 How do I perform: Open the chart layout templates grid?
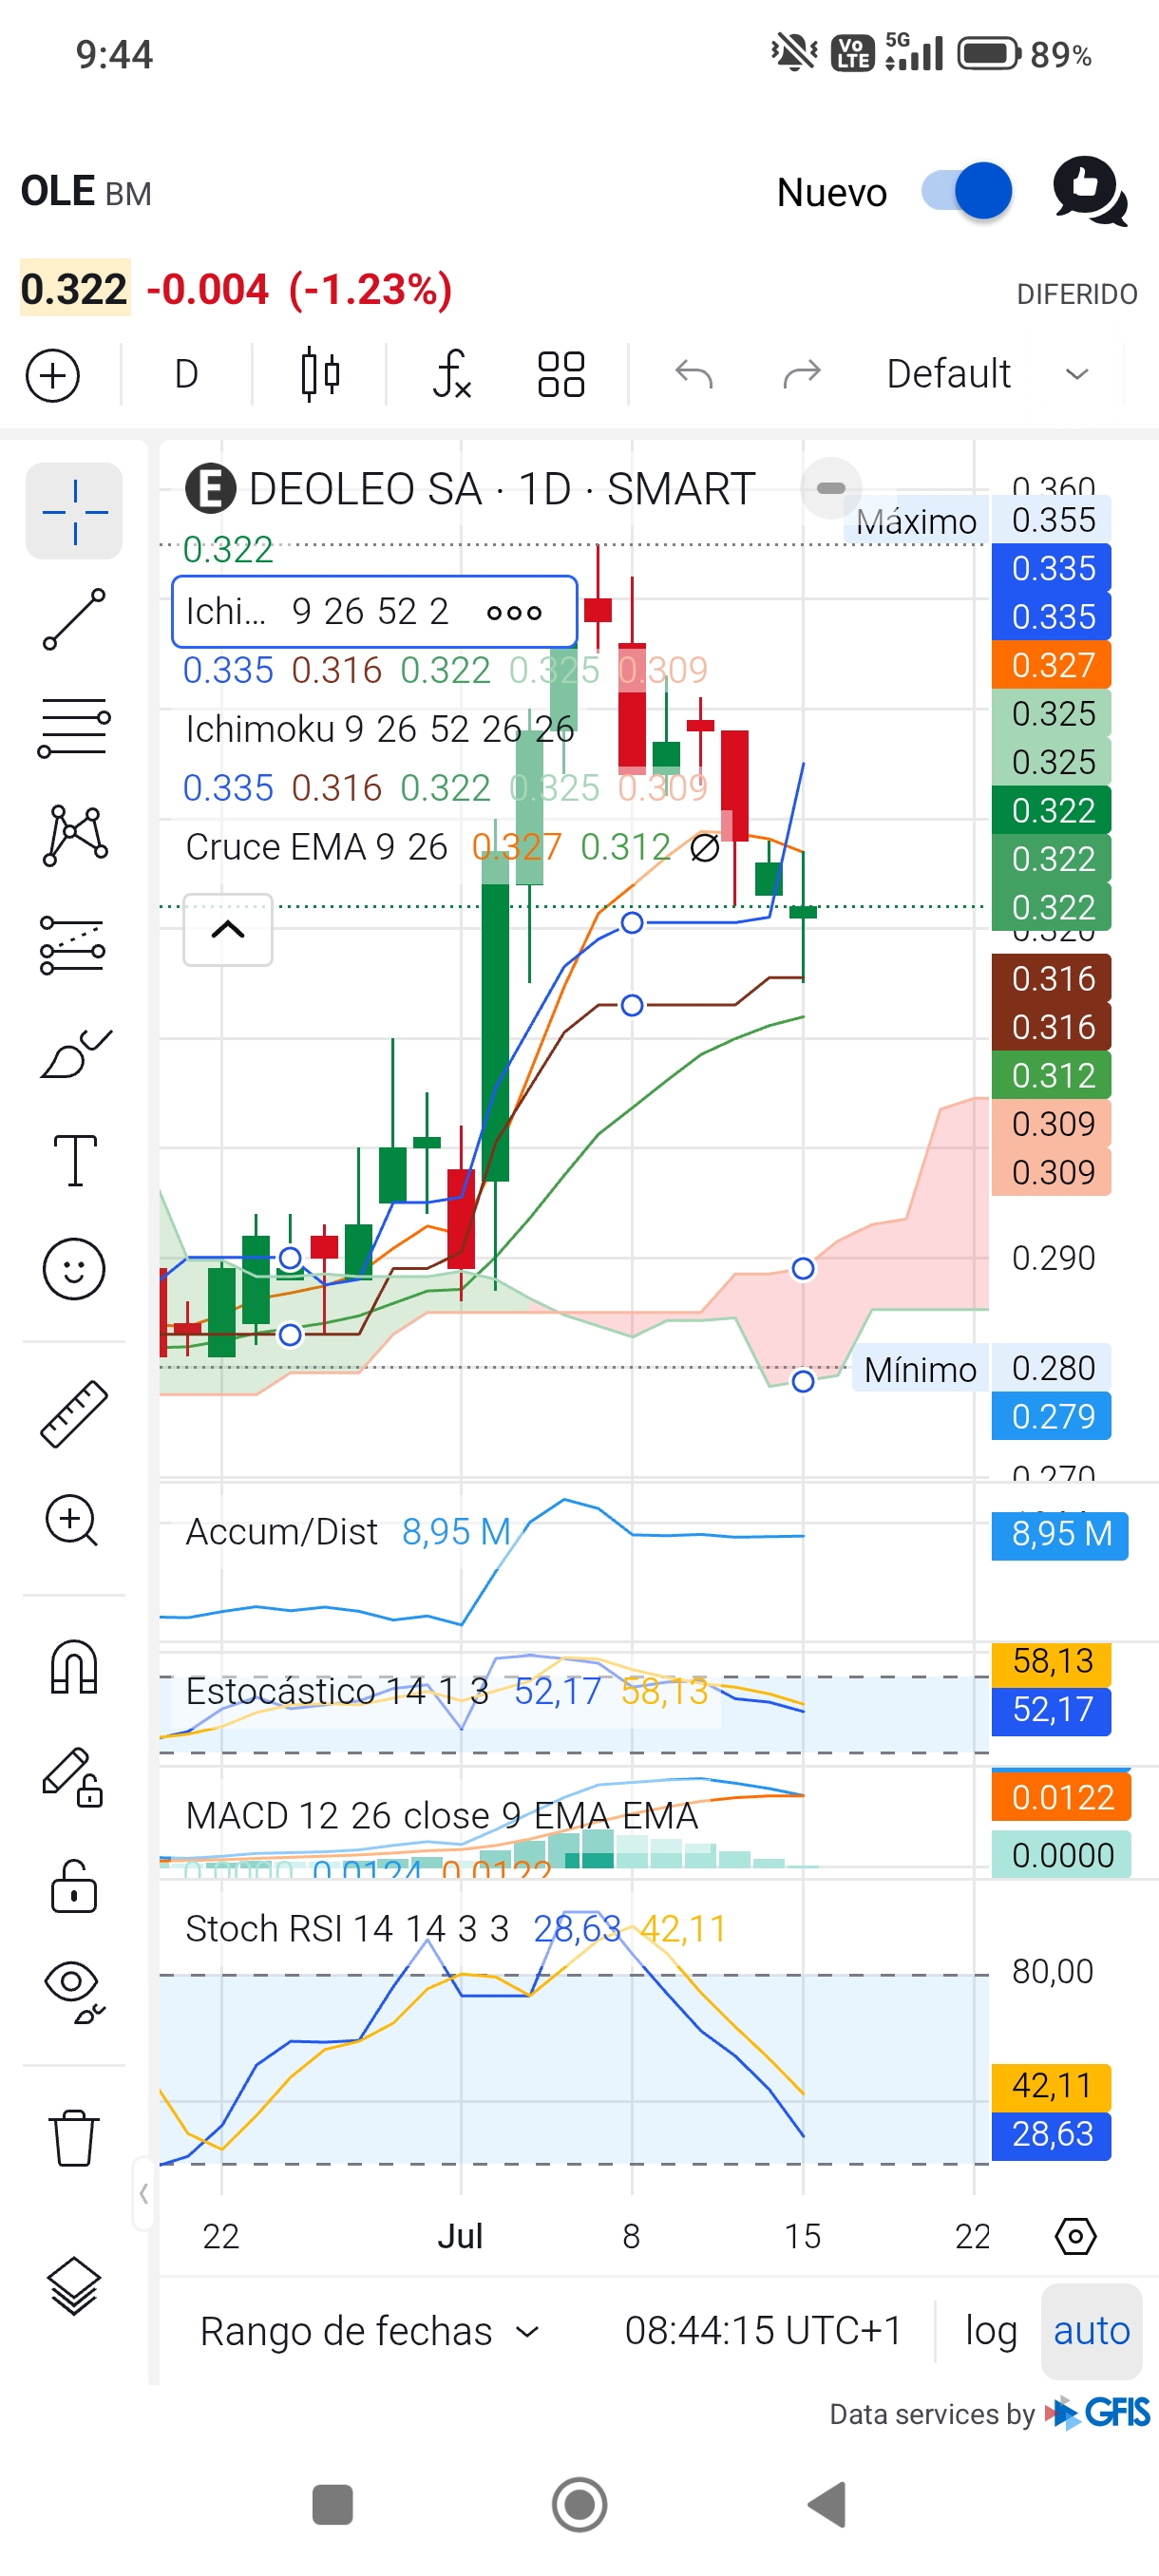point(561,374)
